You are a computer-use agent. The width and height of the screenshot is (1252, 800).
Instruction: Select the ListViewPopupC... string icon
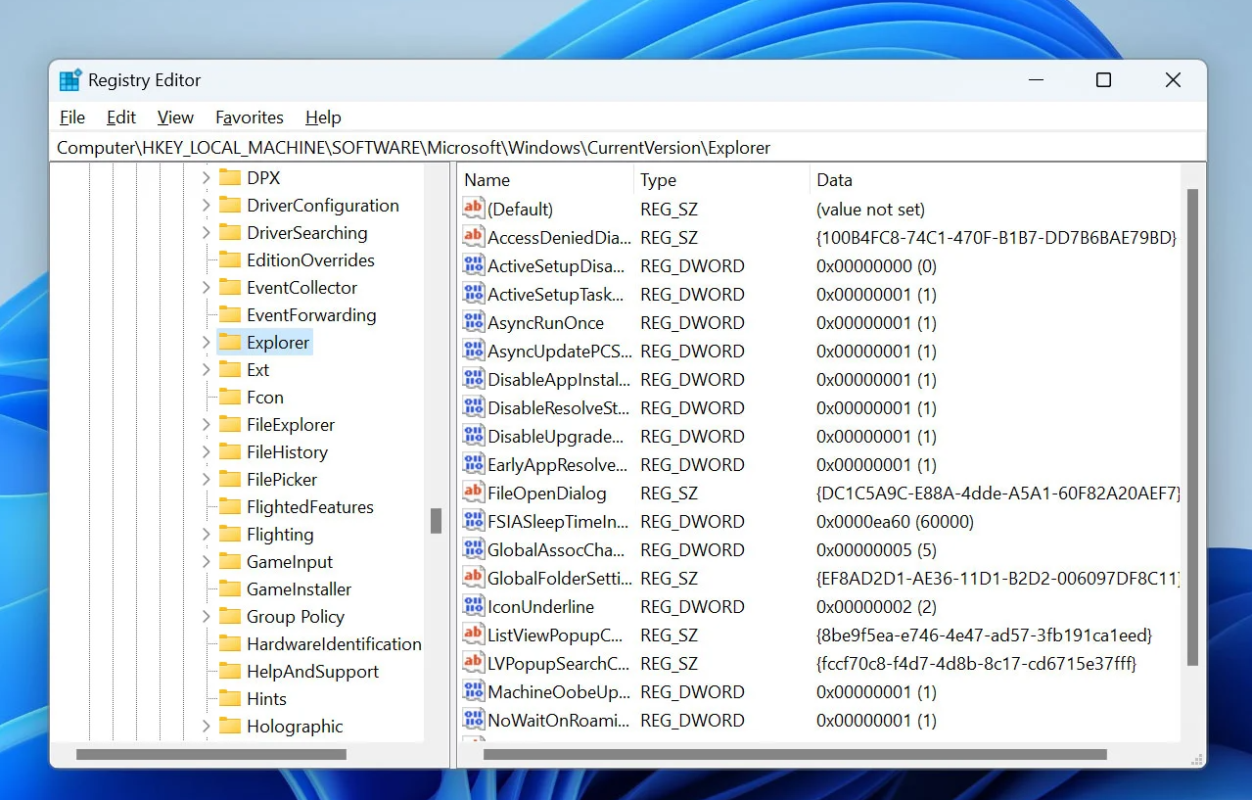(473, 634)
